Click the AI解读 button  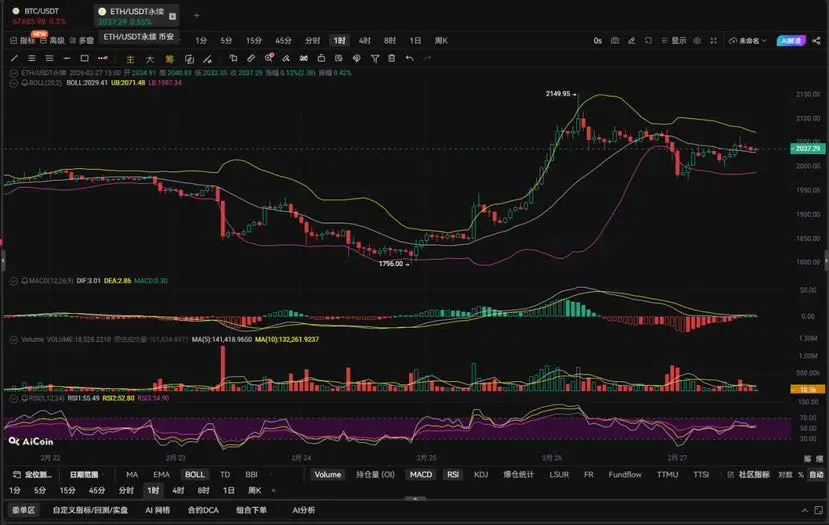pyautogui.click(x=791, y=41)
